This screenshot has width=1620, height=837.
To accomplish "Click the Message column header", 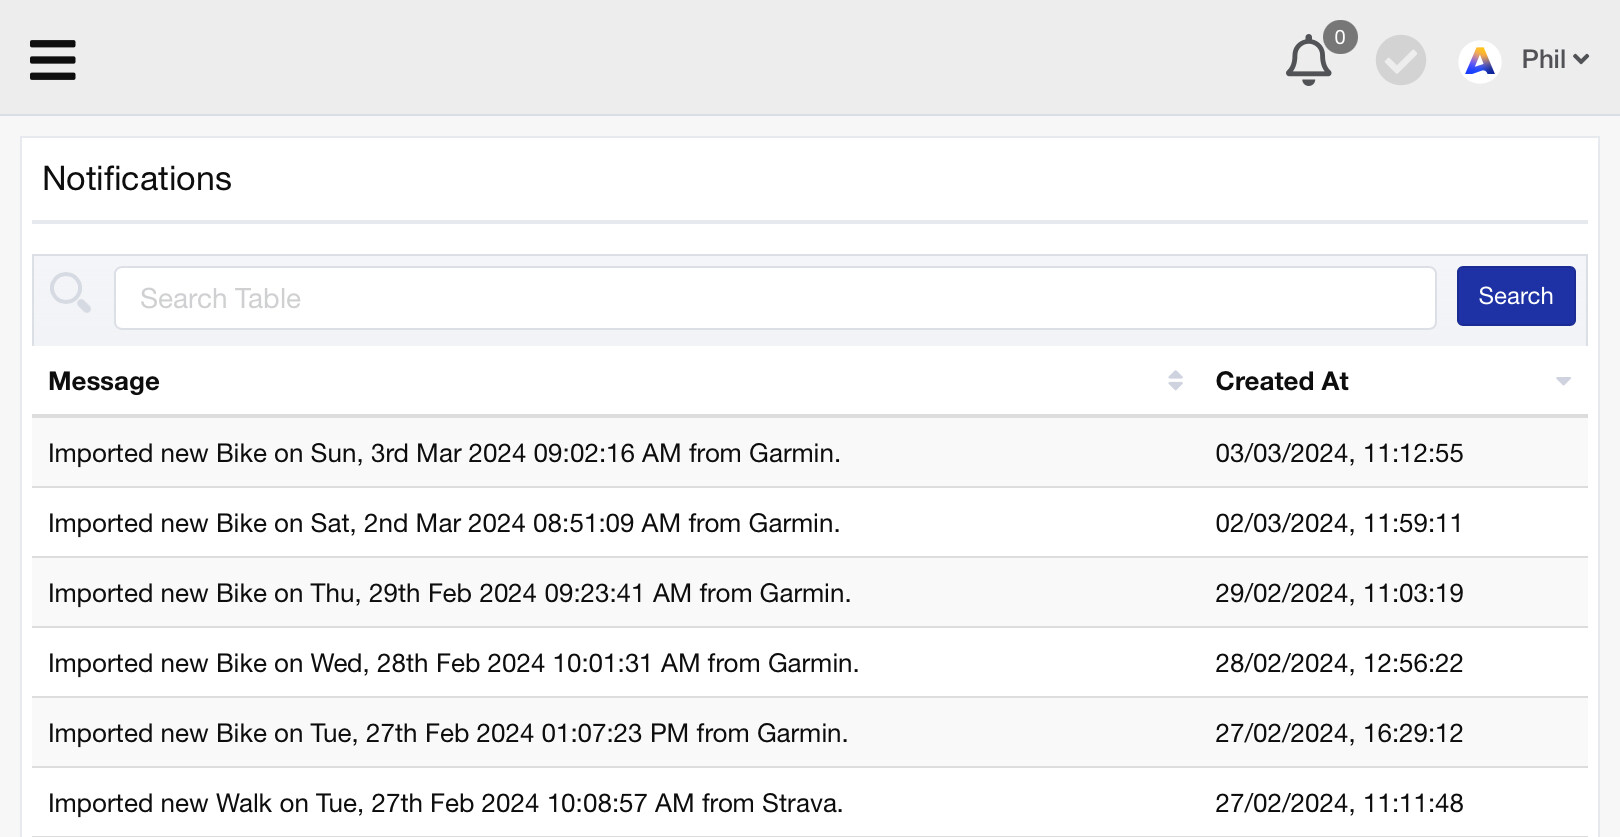I will (104, 381).
